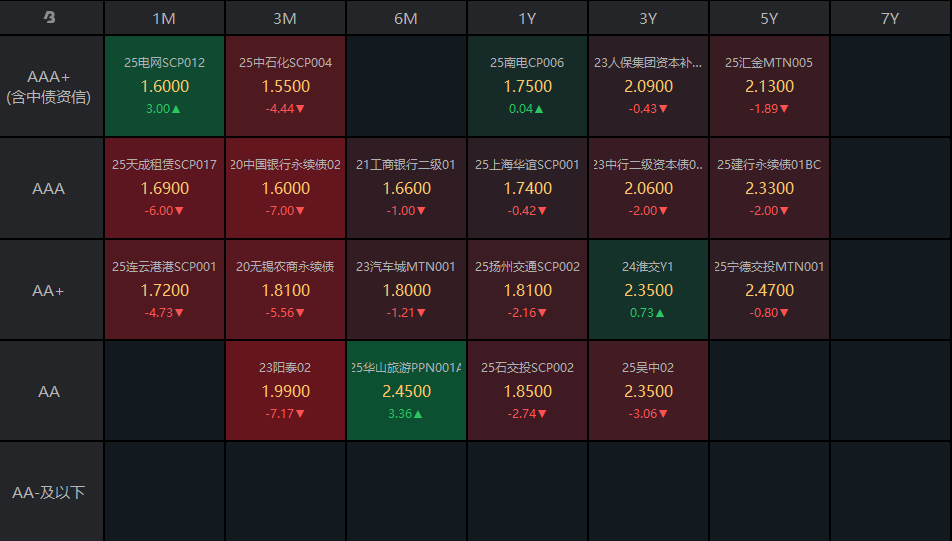Viewport: 952px width, 541px height.
Task: Click the 23阳泰02 bond tile
Action: [285, 391]
